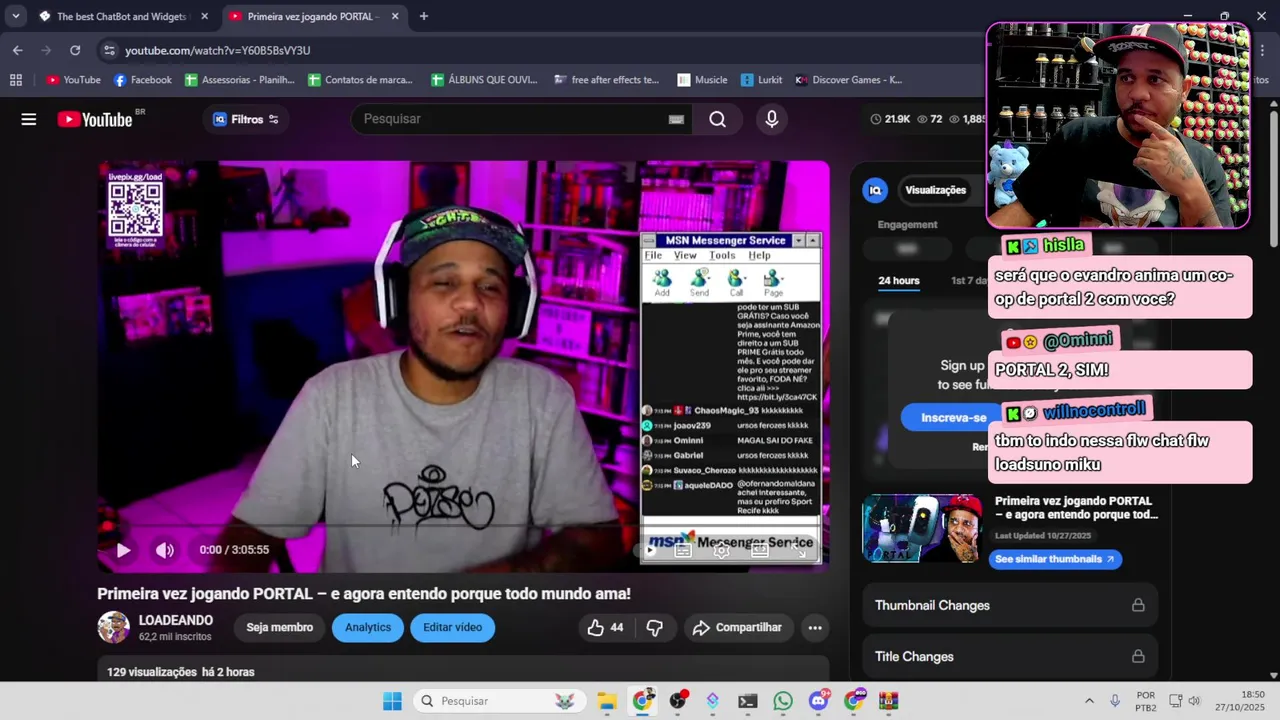Open the terminal icon in the taskbar
This screenshot has width=1280, height=720.
click(x=747, y=701)
